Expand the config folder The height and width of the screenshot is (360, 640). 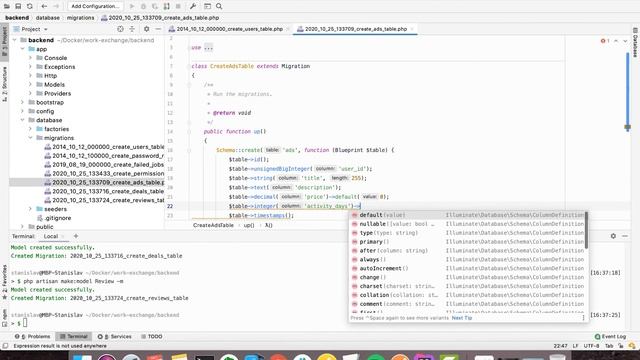click(23, 111)
